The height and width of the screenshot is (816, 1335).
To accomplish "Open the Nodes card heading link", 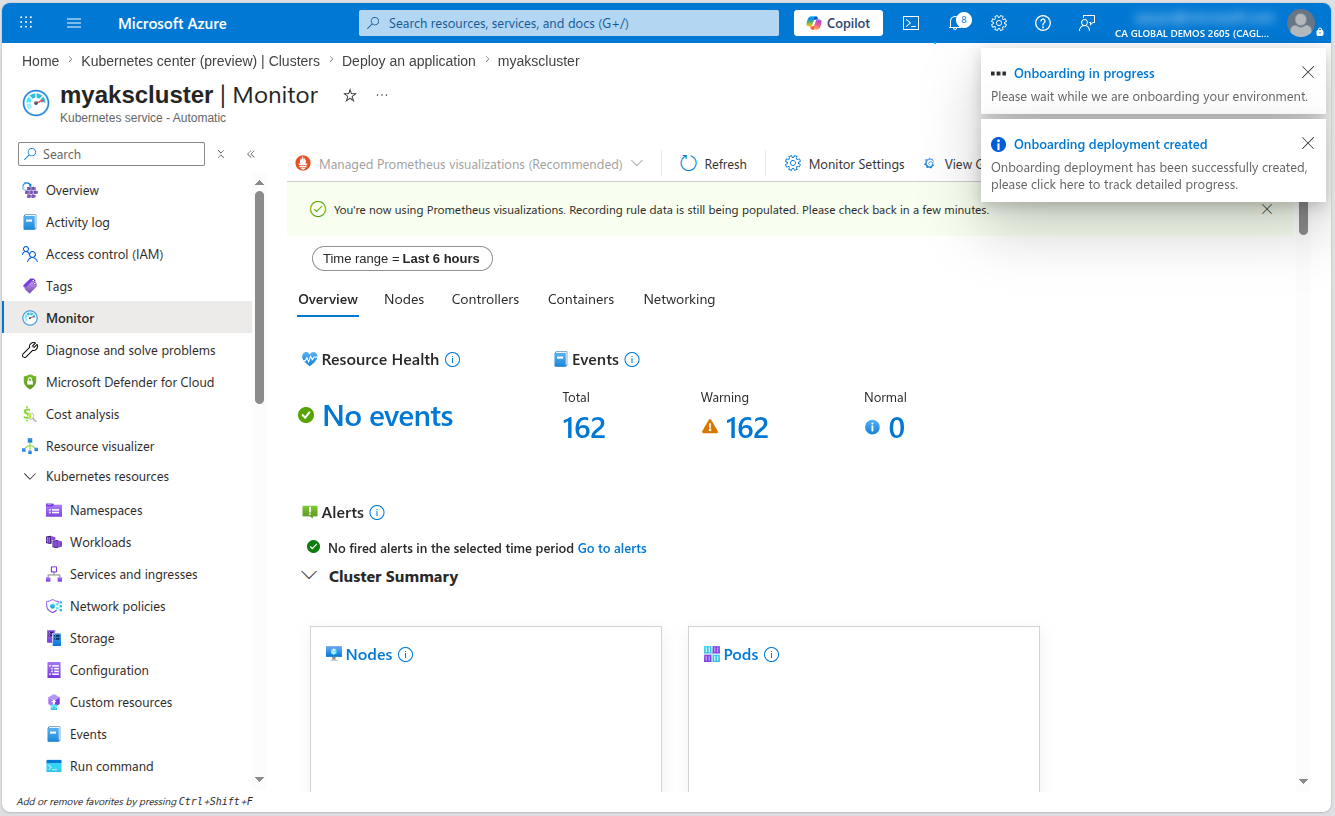I will coord(369,654).
